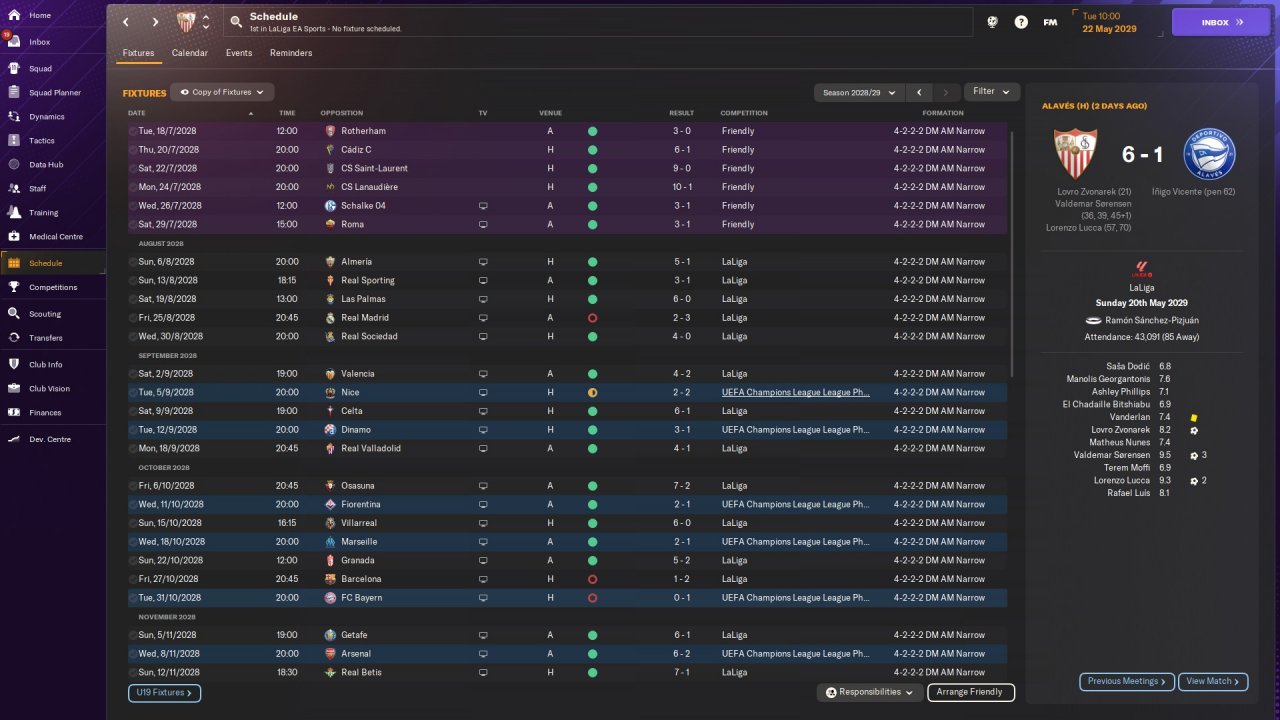The width and height of the screenshot is (1280, 720).
Task: Click the View Match button
Action: 1213,681
